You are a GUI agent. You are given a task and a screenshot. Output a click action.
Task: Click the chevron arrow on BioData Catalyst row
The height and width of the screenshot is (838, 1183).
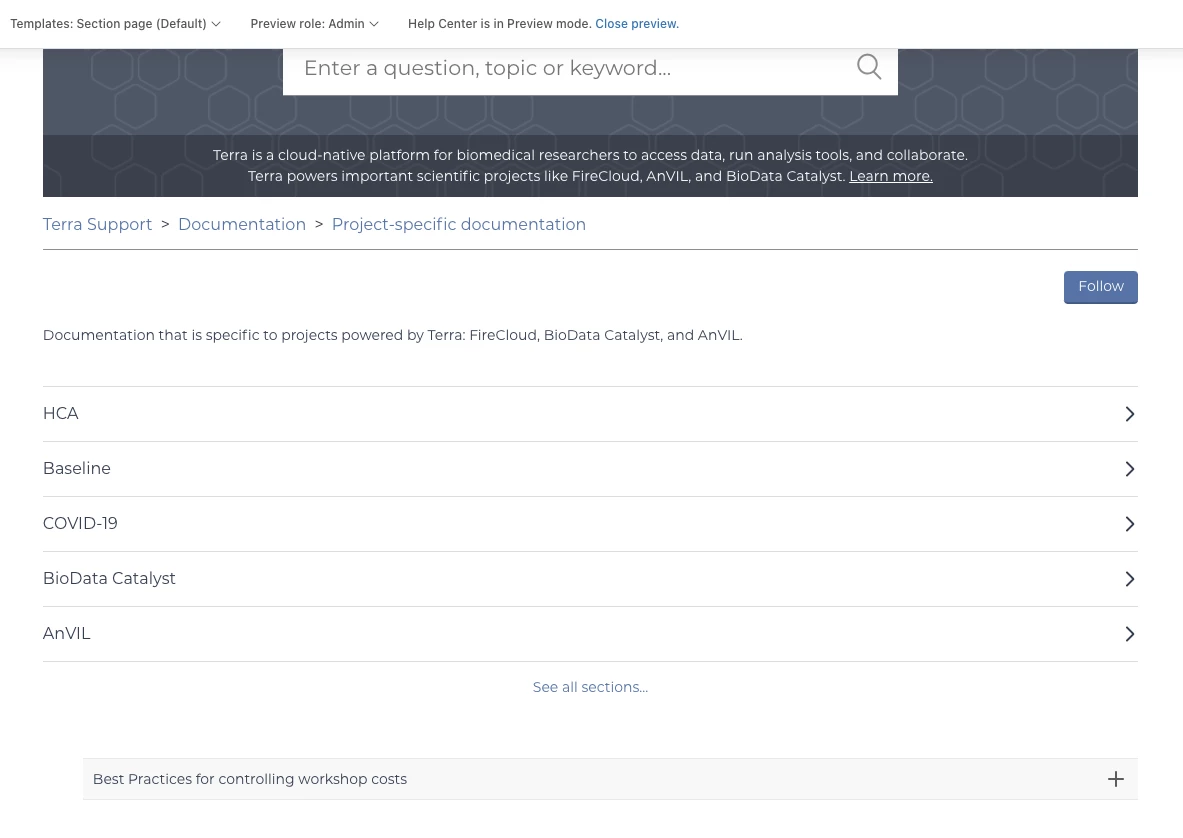1129,579
